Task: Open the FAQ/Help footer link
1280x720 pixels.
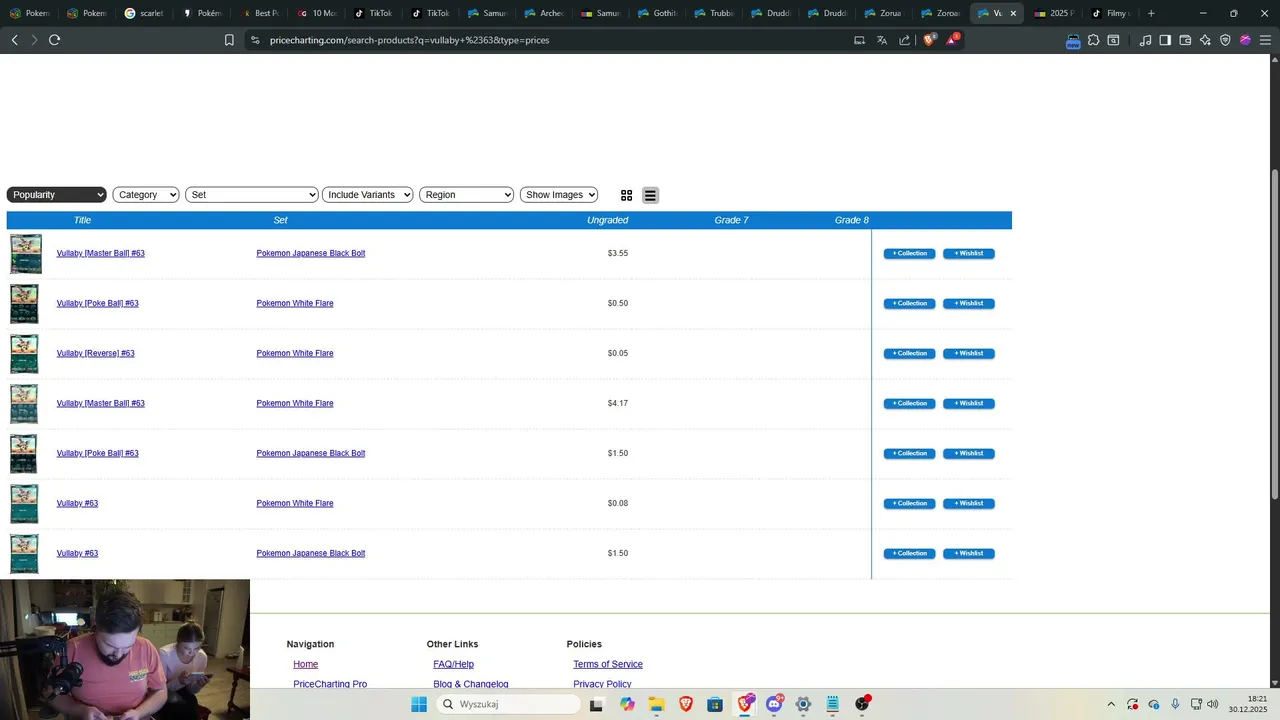Action: (x=453, y=664)
